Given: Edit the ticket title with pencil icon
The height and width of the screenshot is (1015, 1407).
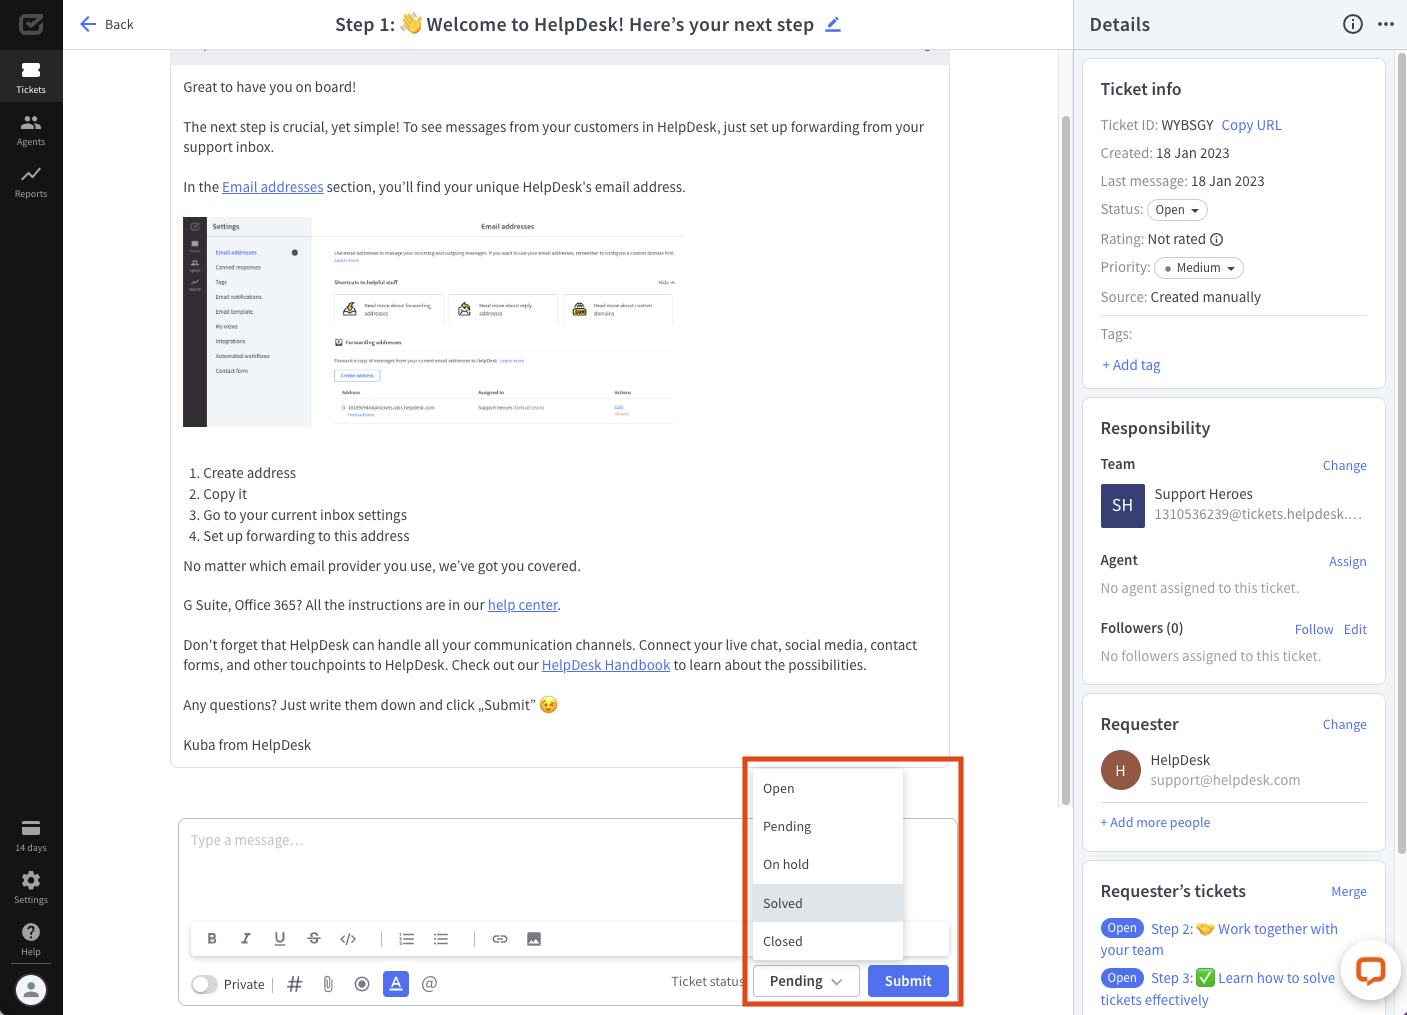Looking at the screenshot, I should (833, 24).
